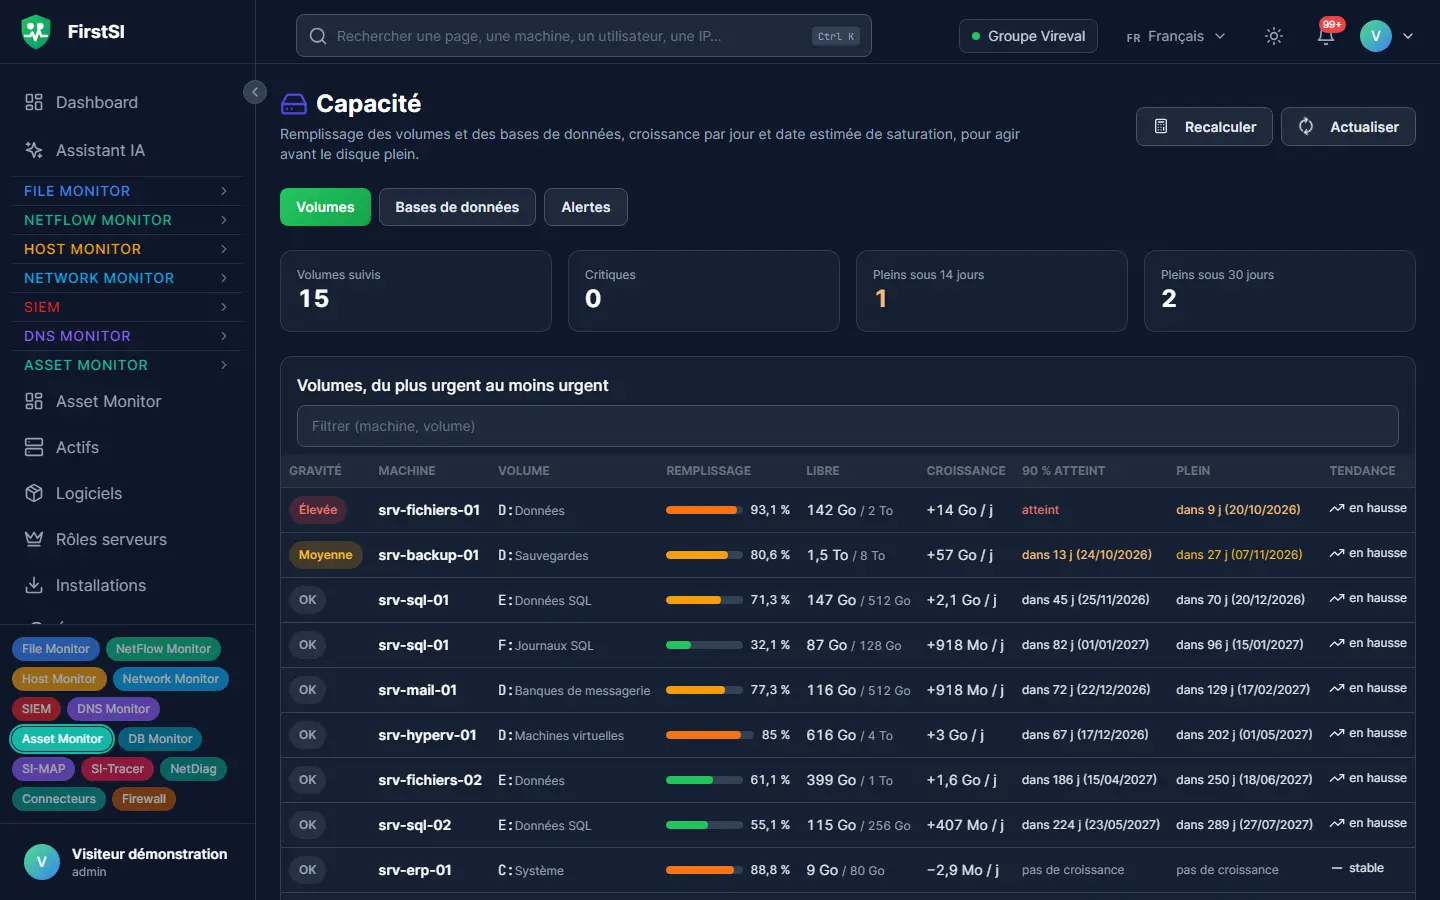The width and height of the screenshot is (1440, 900).
Task: Click the user avatar in the top bar
Action: [x=1376, y=36]
